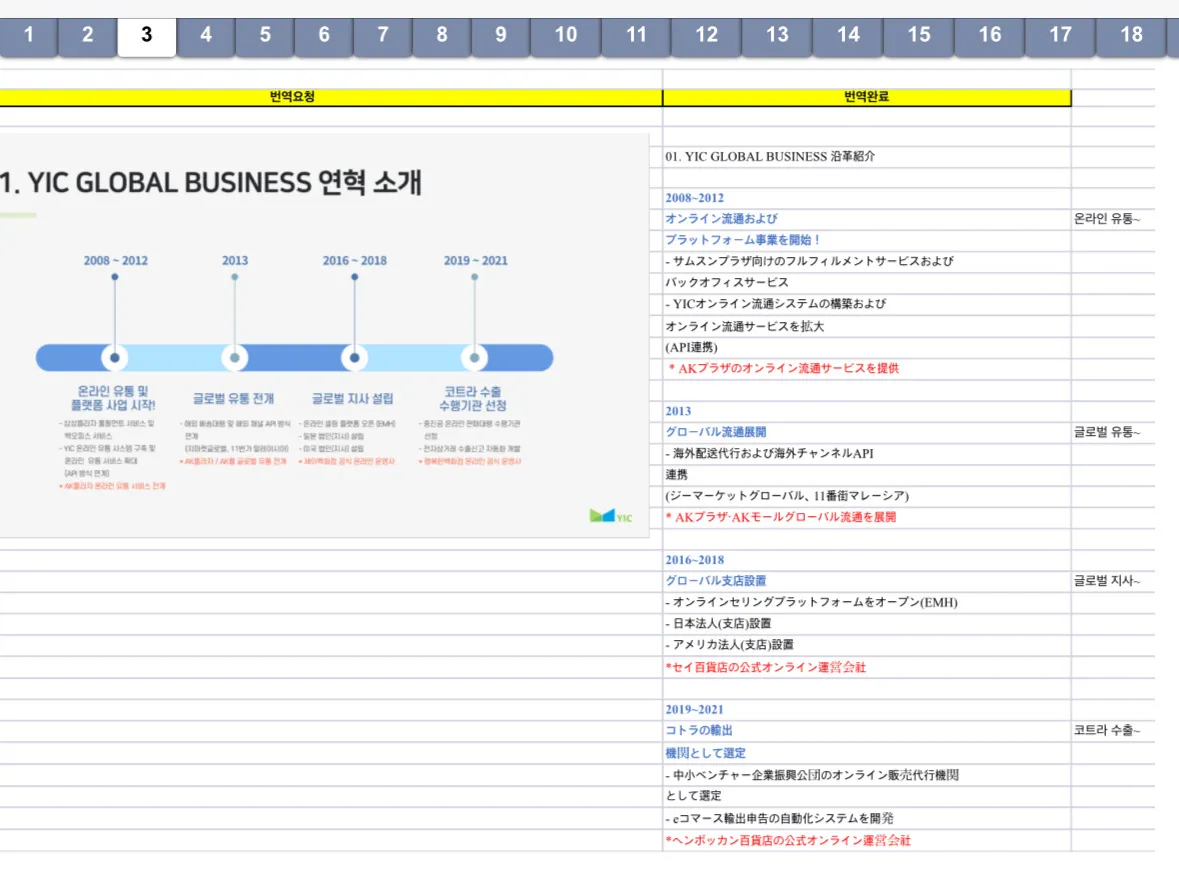Select tab 12
1179x880 pixels.
coord(707,36)
